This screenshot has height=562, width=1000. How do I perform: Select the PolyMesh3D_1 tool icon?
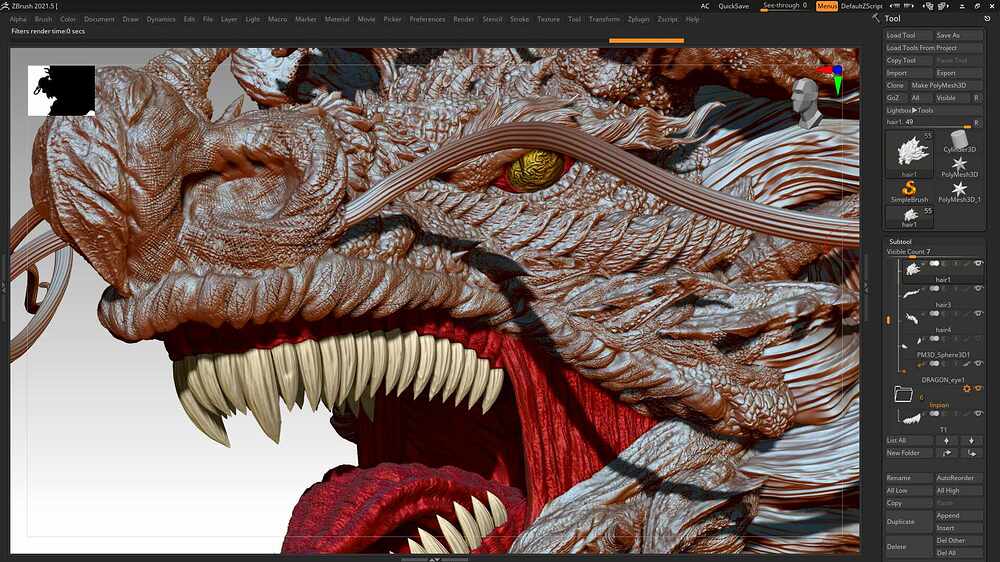pyautogui.click(x=959, y=191)
